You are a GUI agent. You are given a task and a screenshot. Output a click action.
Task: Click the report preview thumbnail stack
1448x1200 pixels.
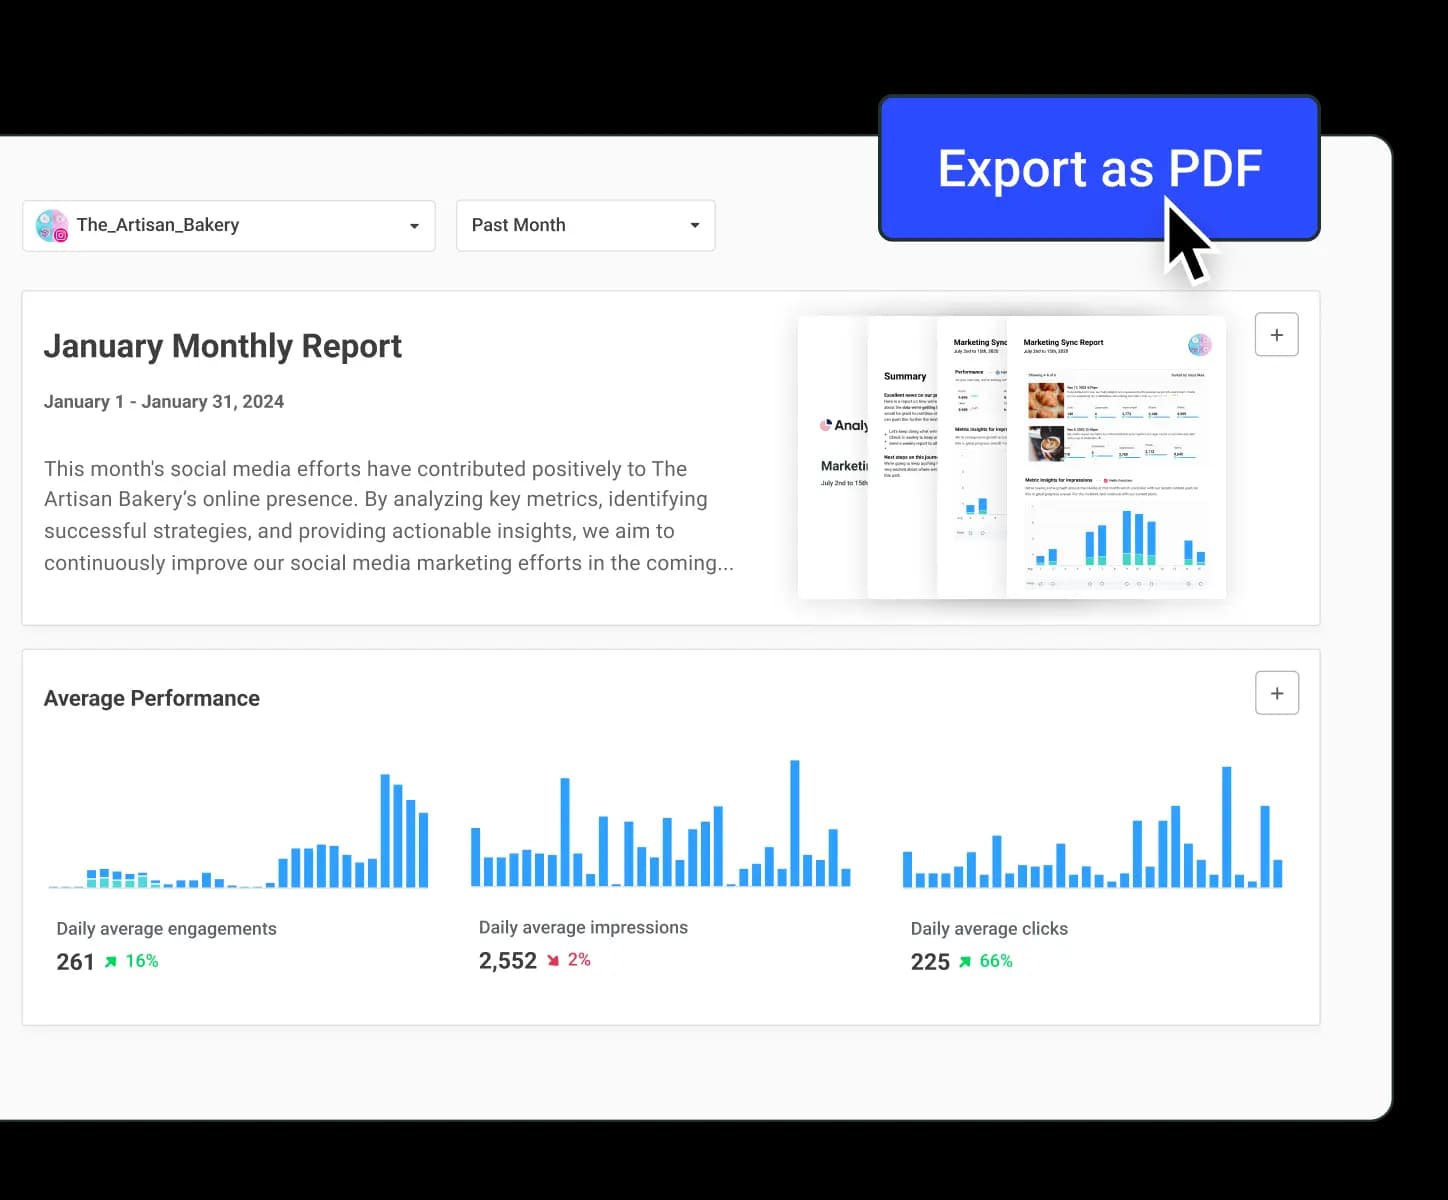click(x=1010, y=457)
